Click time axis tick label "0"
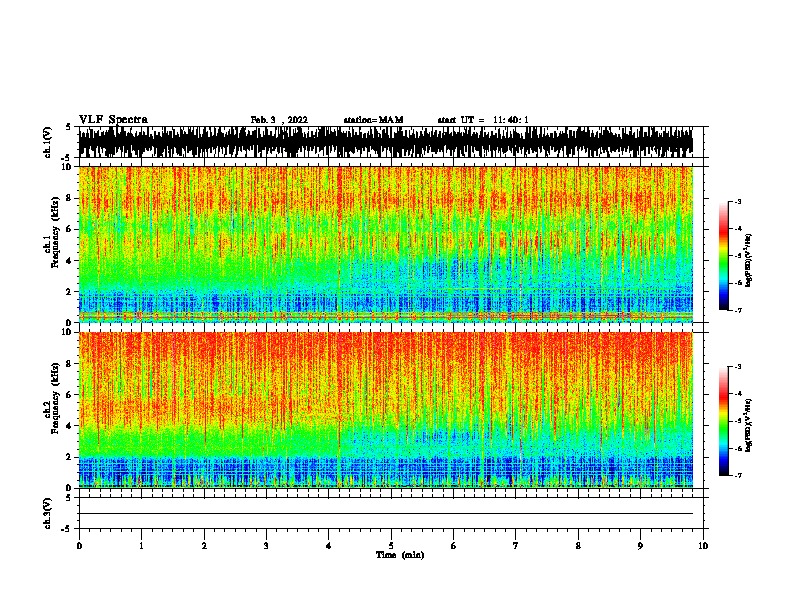Screen dimensions: 792x612 (79, 546)
